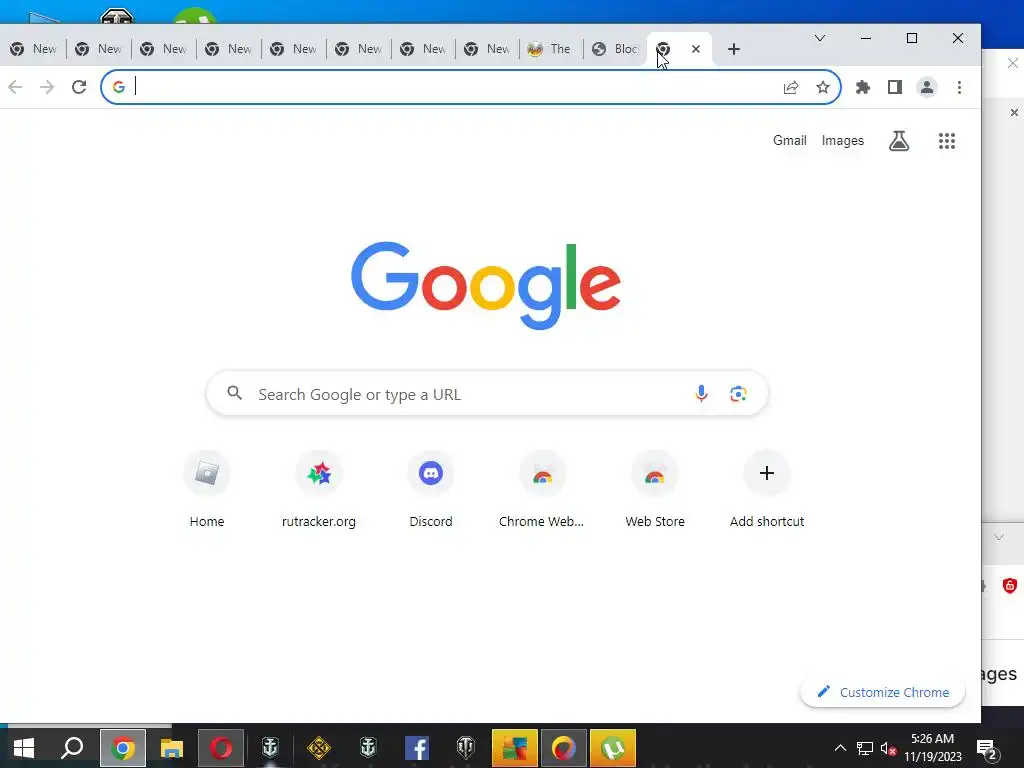Open World of Tanks taskbar icon
Screen dimensions: 1024x768
(x=466, y=748)
